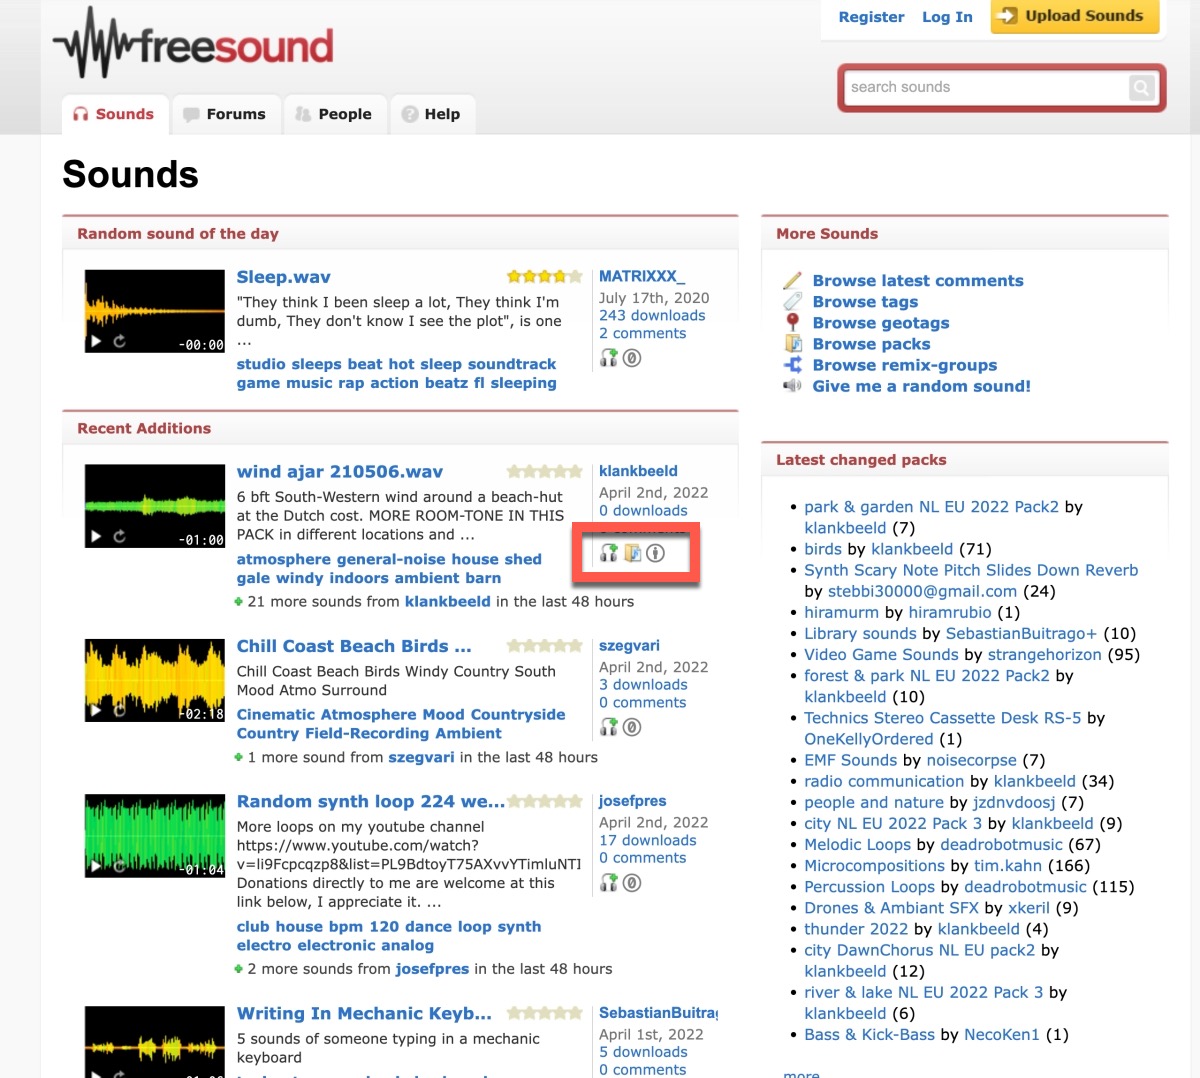Play the Chill Coast Beach Birds preview

click(96, 711)
